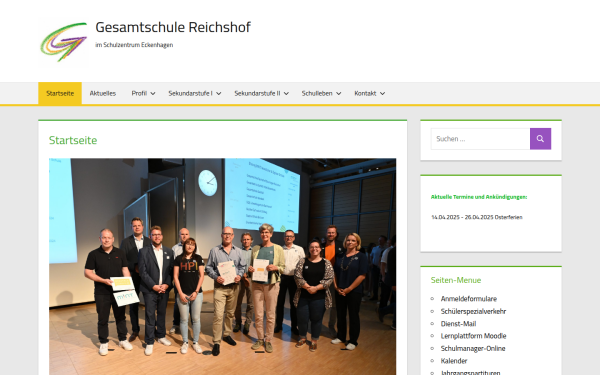Expand the Schulleben dropdown chevron

click(x=338, y=93)
